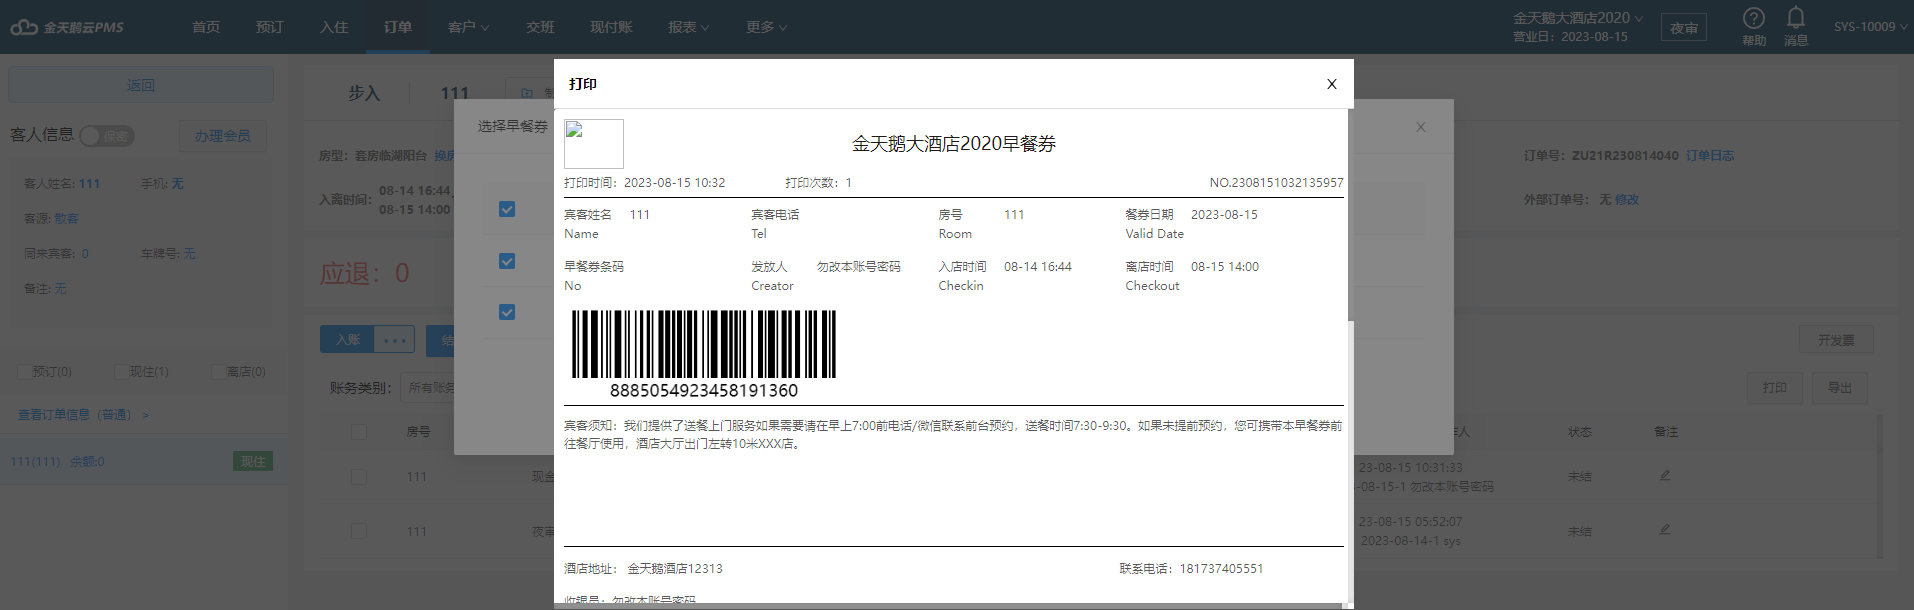Click the 入账 button
Screen dimensions: 1914x610
pyautogui.click(x=347, y=340)
